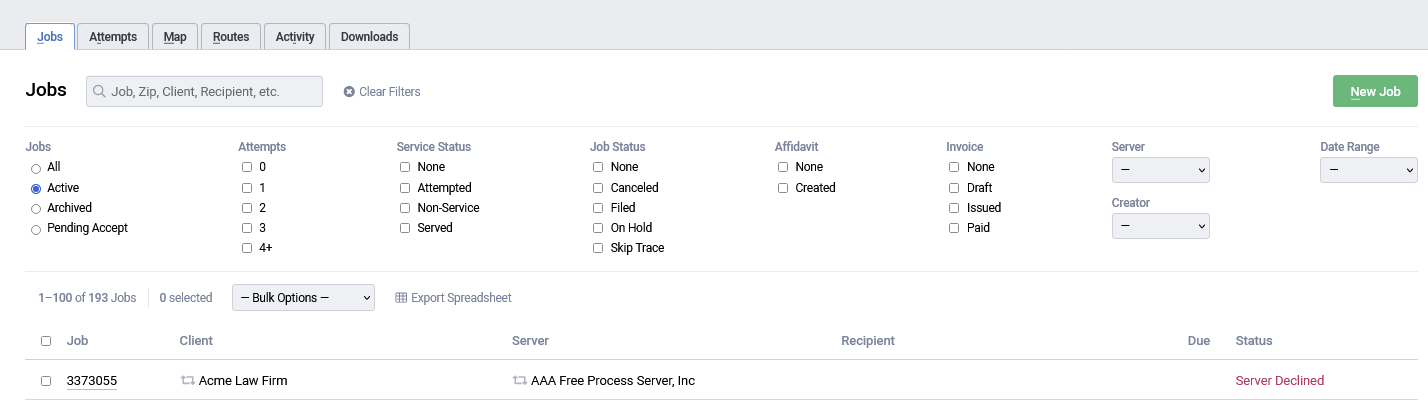Expand the Server filter dropdown
This screenshot has width=1428, height=400.
pos(1160,171)
